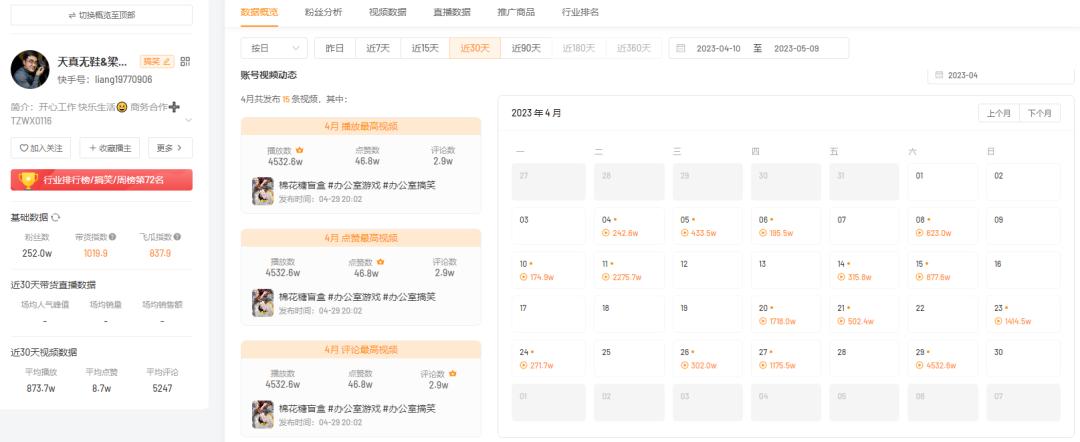Click 加入关注 button

click(x=41, y=147)
